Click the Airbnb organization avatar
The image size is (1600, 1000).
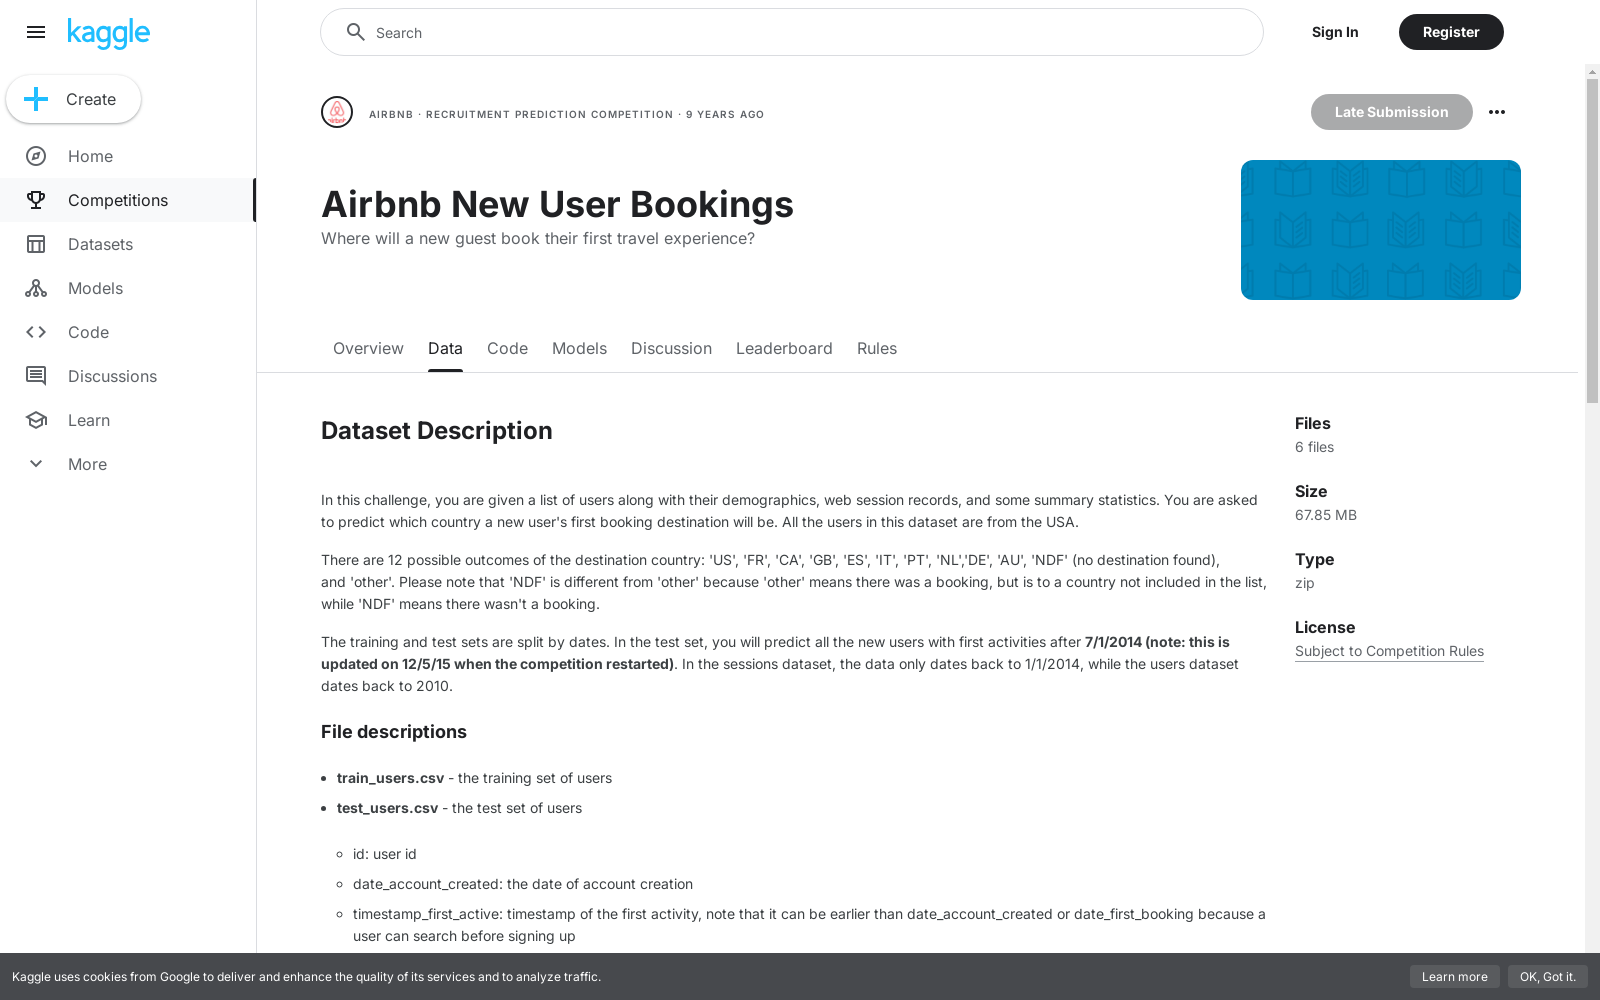pyautogui.click(x=337, y=112)
